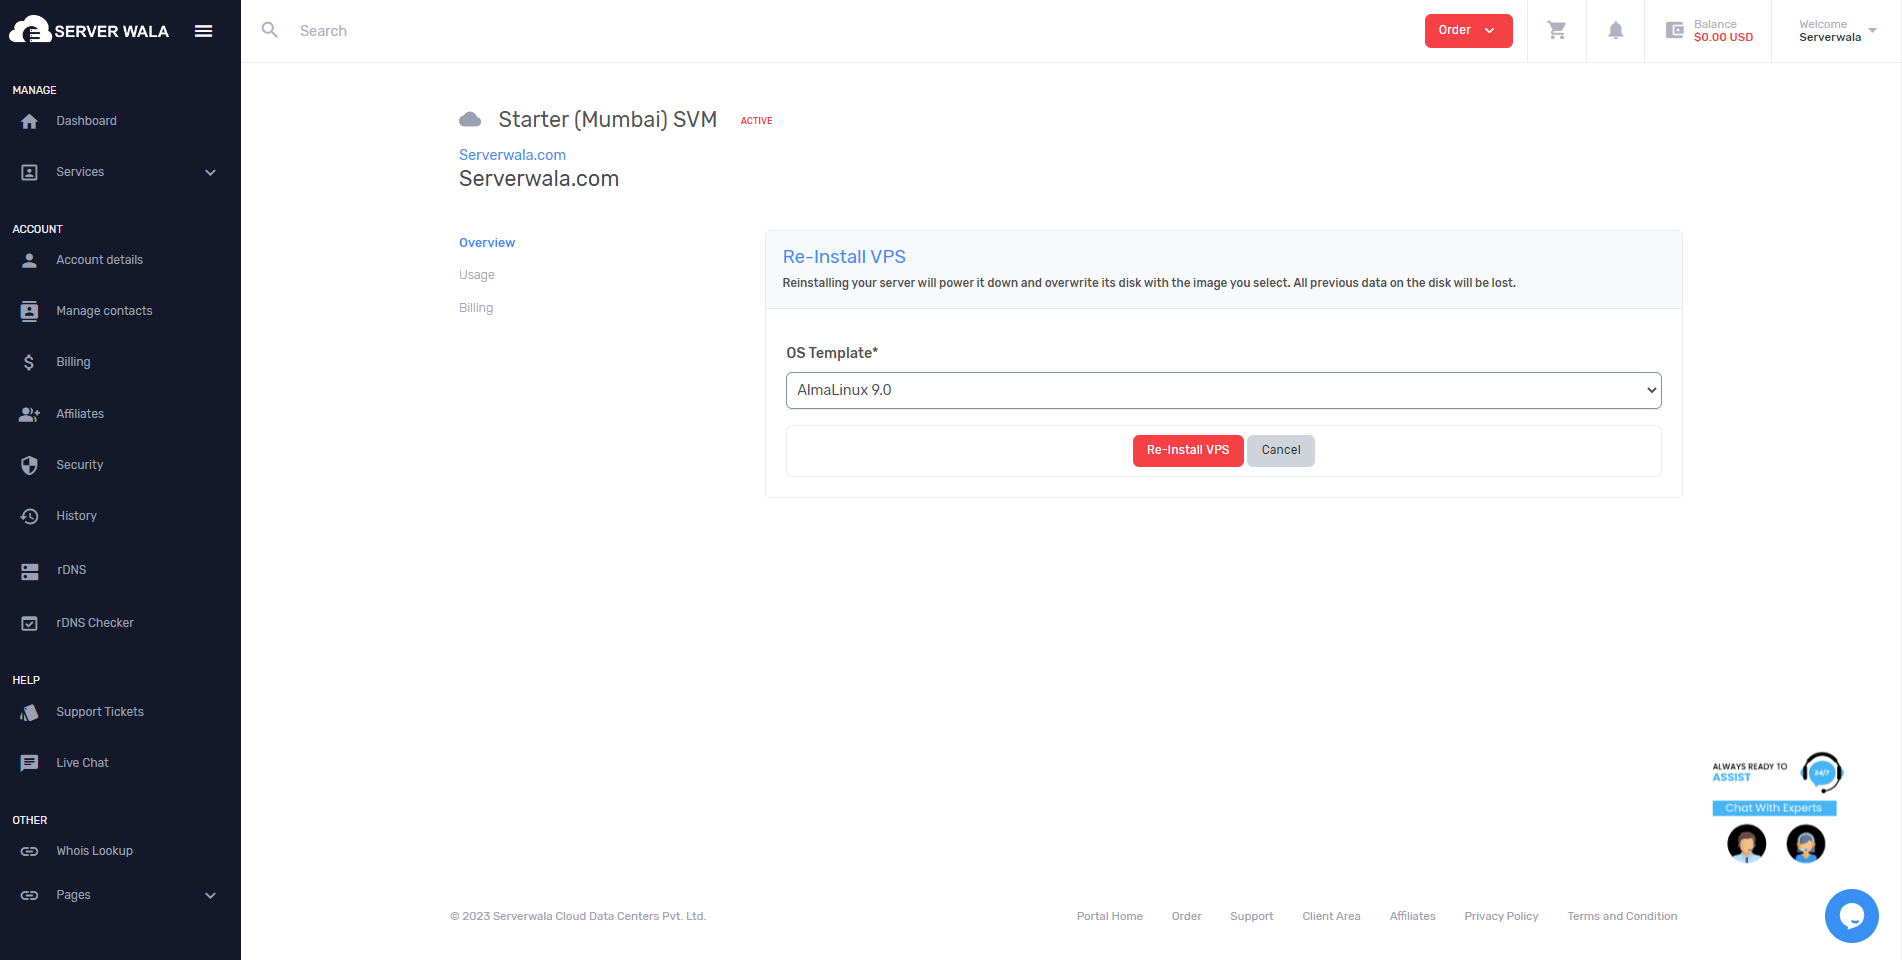Open the Affiliates footer link
The image size is (1902, 960).
coord(1412,916)
